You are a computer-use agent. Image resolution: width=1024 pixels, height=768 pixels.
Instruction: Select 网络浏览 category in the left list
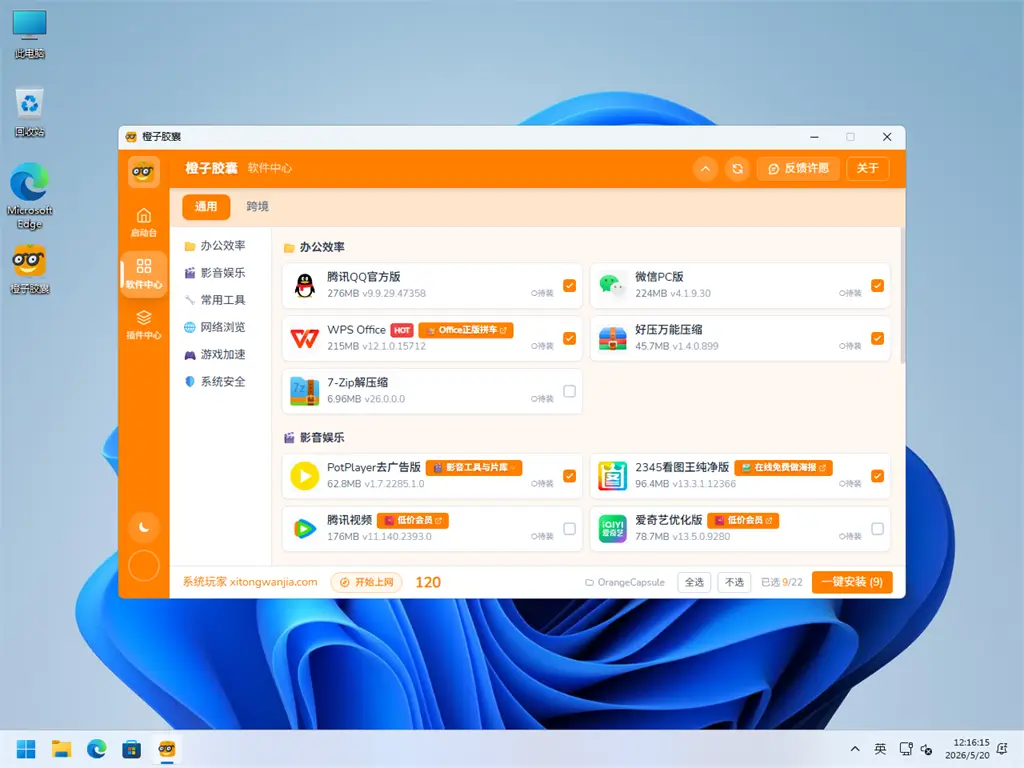(x=215, y=327)
